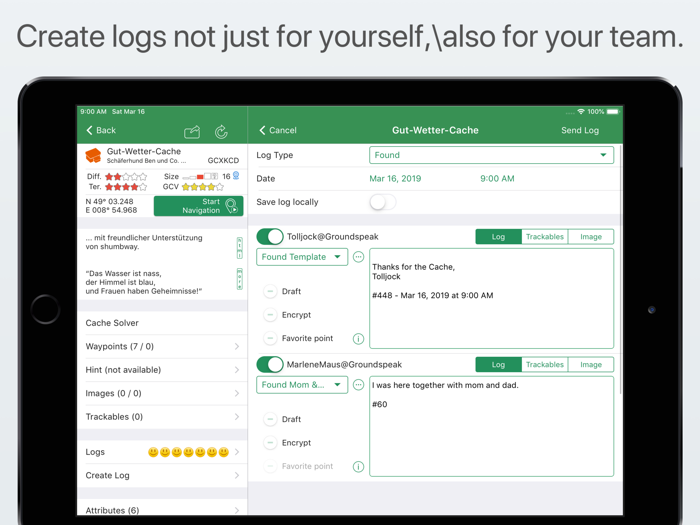The image size is (700, 525).
Task: Select Trackables tab for Tolljock
Action: [x=545, y=237]
